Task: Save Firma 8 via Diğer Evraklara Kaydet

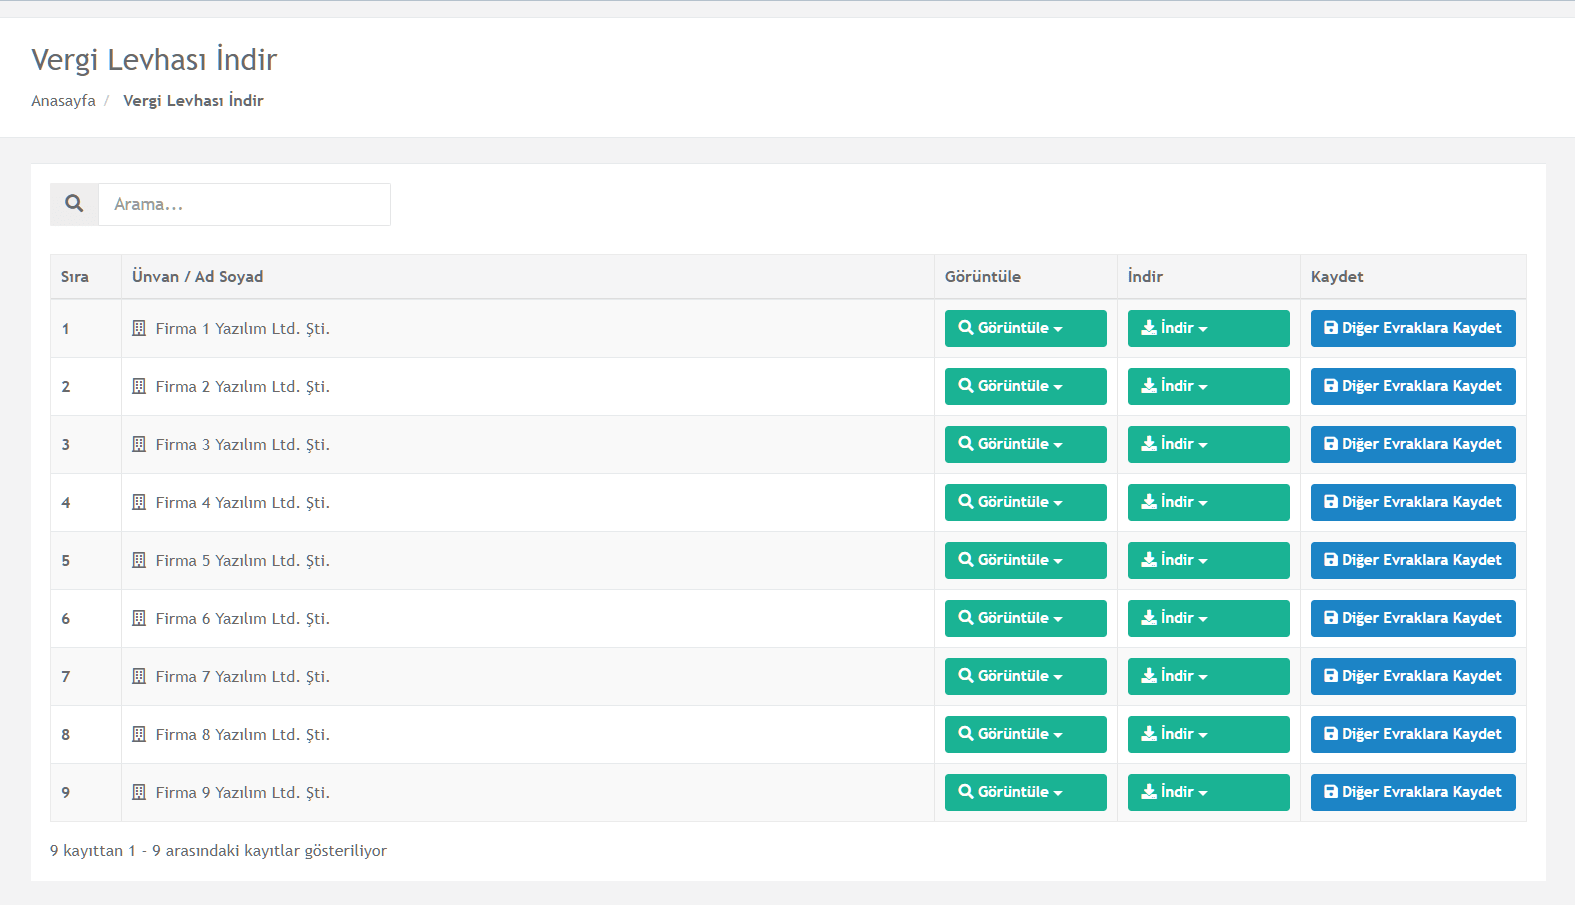Action: [x=1413, y=734]
